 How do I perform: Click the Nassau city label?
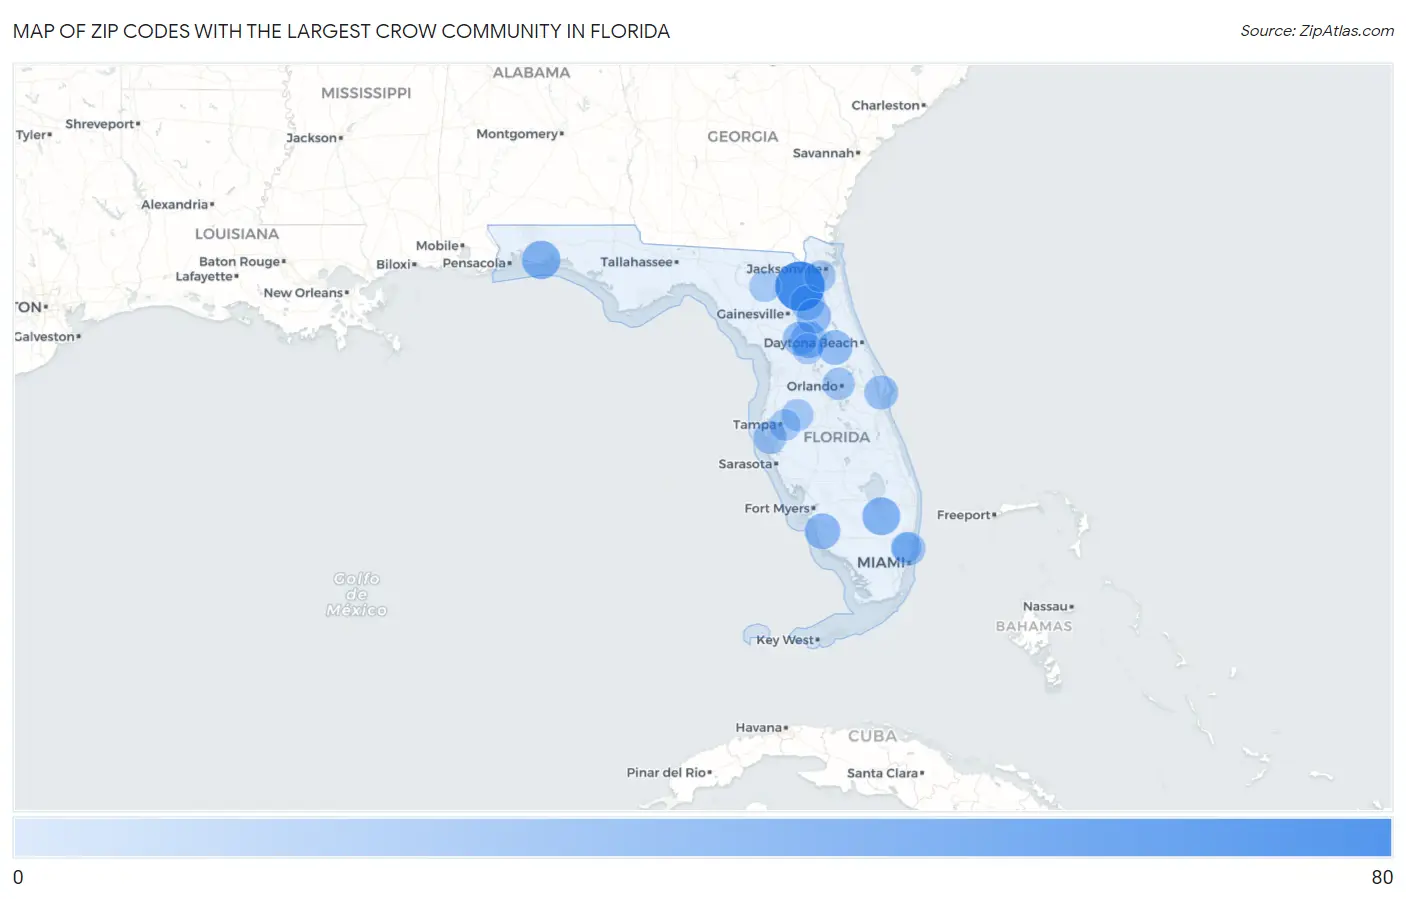click(1045, 607)
